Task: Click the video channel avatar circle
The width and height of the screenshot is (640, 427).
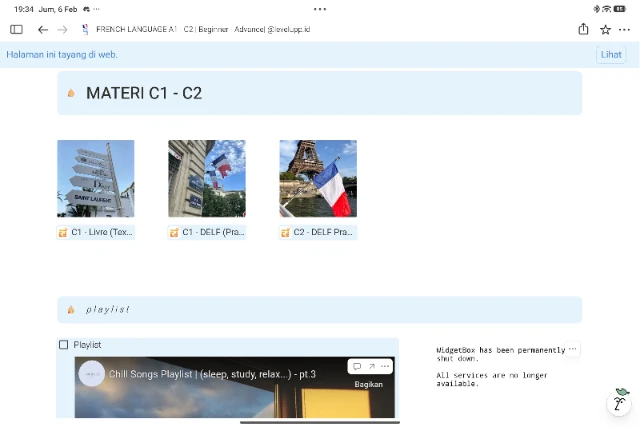Action: pos(91,374)
